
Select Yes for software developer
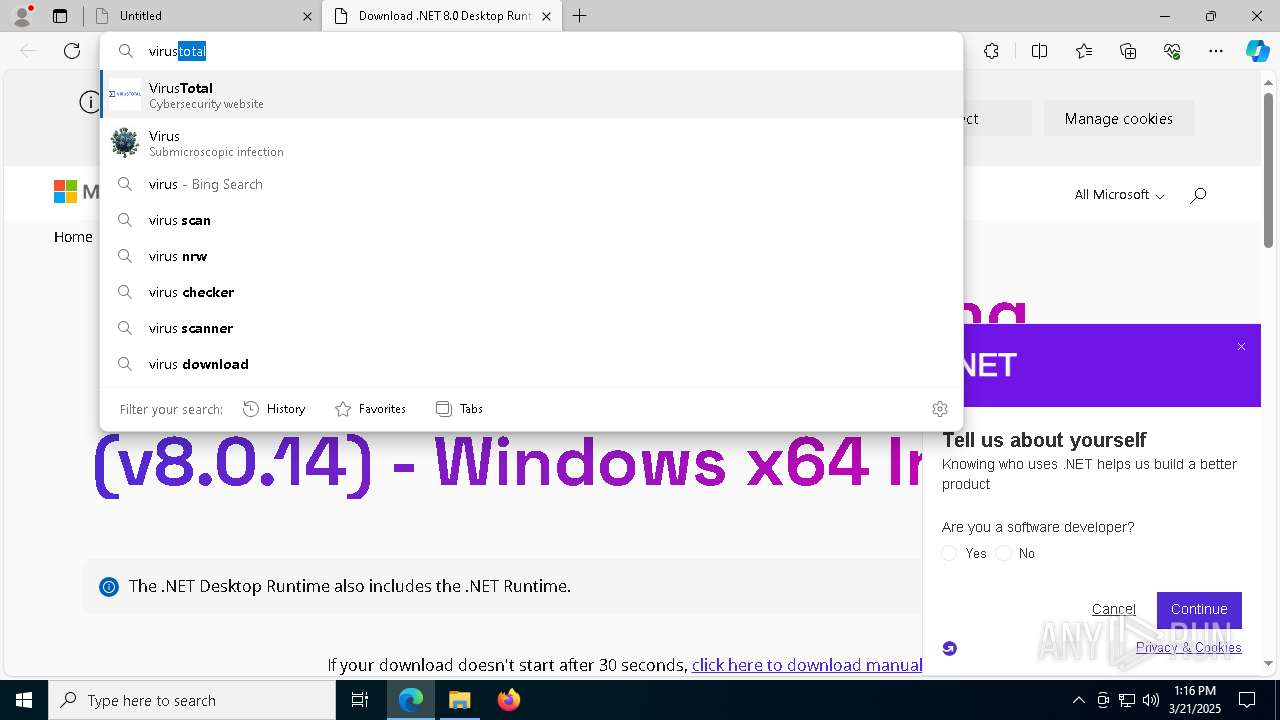pos(949,553)
